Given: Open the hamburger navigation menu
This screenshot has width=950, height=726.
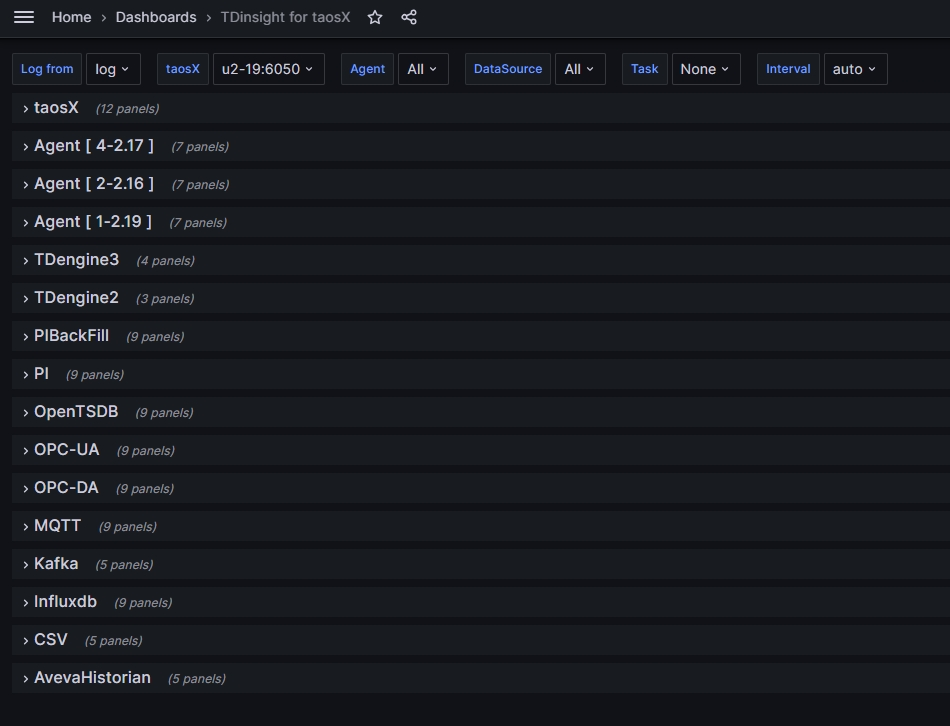Looking at the screenshot, I should (x=24, y=17).
